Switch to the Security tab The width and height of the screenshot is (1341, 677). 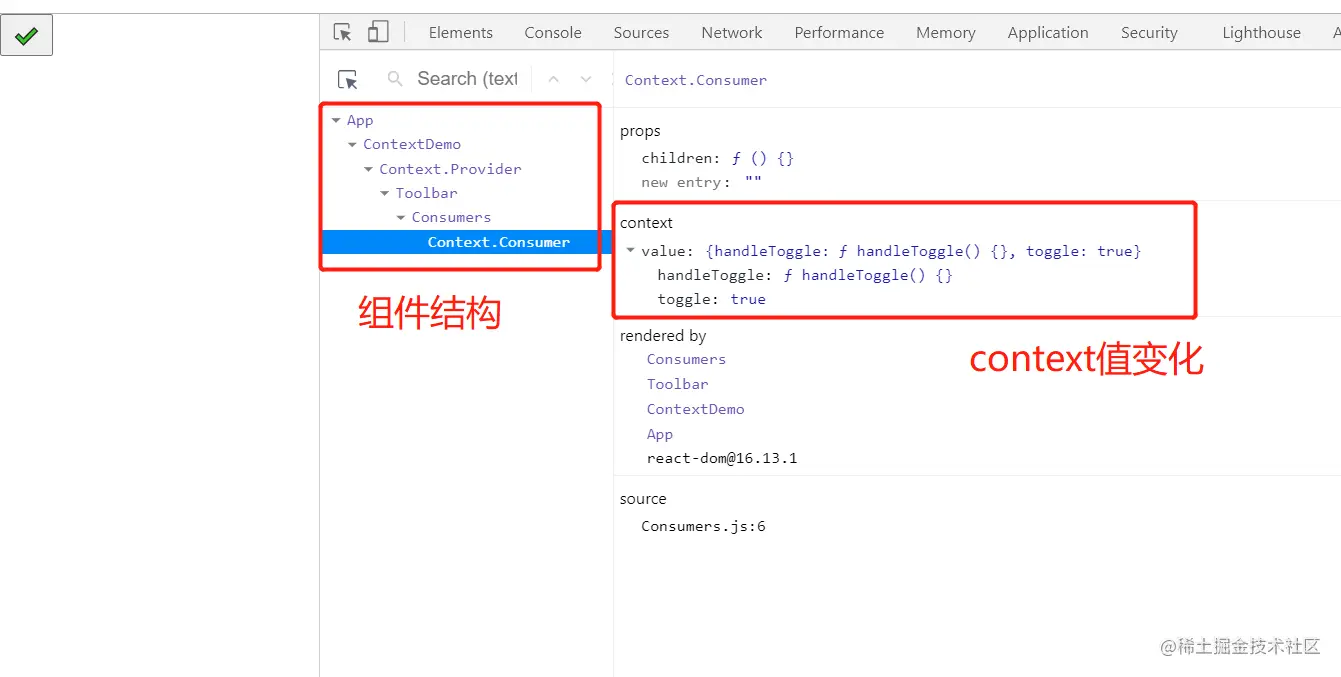click(x=1149, y=33)
